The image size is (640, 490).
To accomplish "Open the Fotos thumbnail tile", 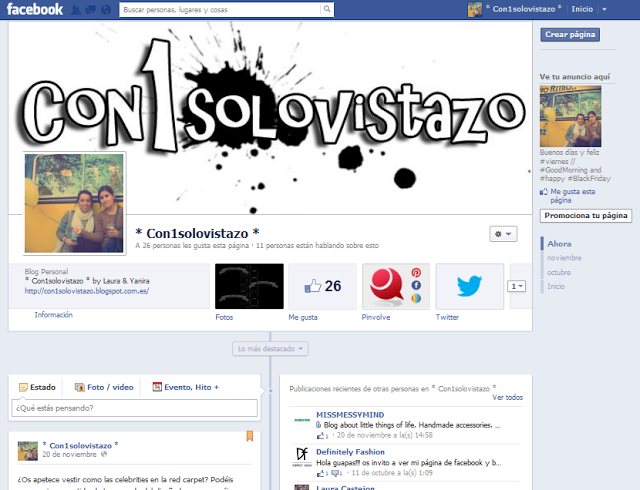I will click(249, 286).
